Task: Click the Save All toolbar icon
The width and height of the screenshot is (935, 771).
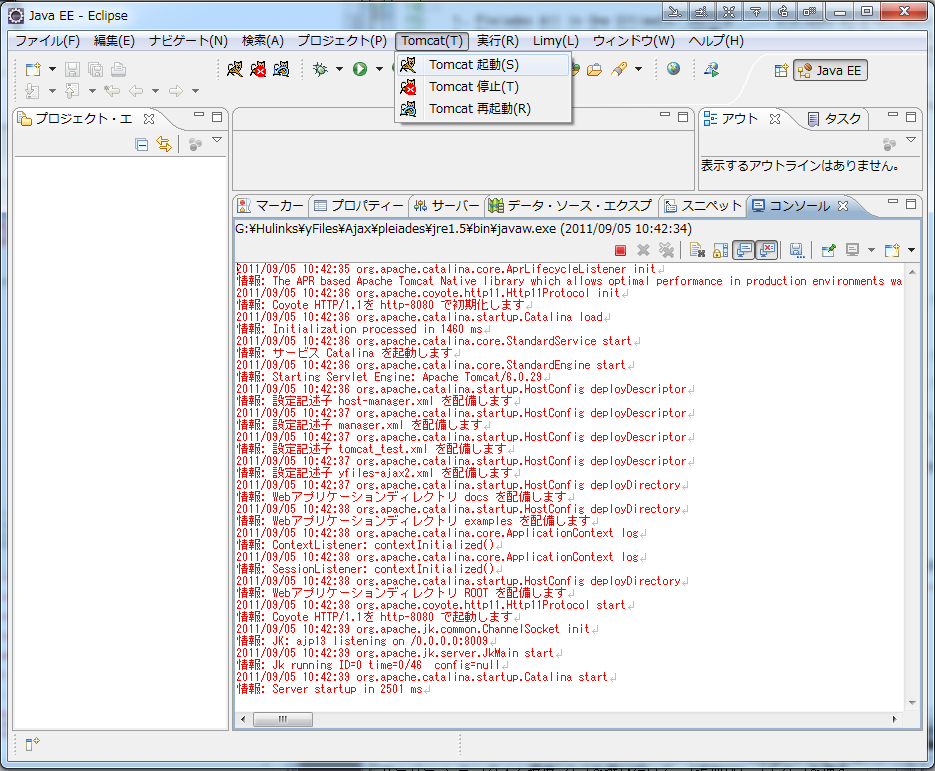Action: [95, 70]
